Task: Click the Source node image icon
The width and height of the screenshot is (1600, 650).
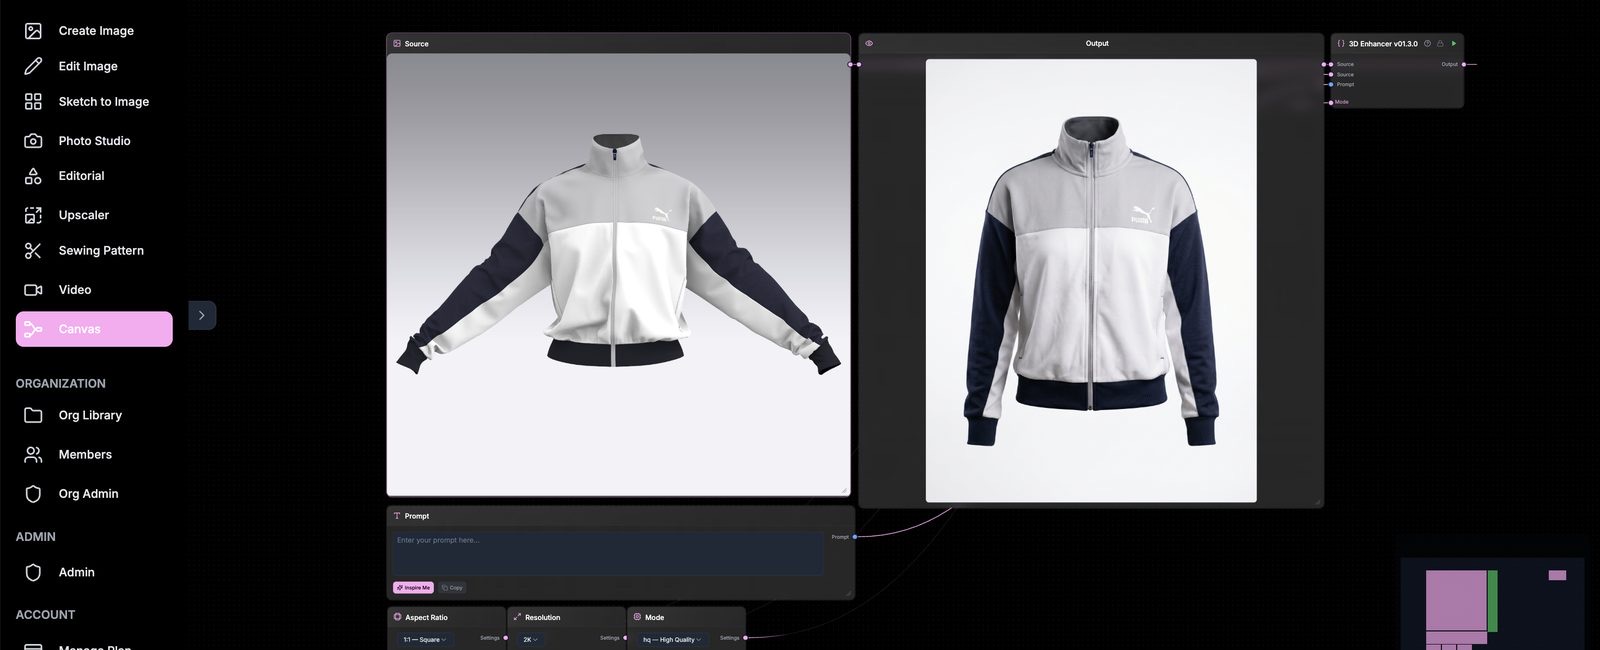Action: pyautogui.click(x=397, y=44)
